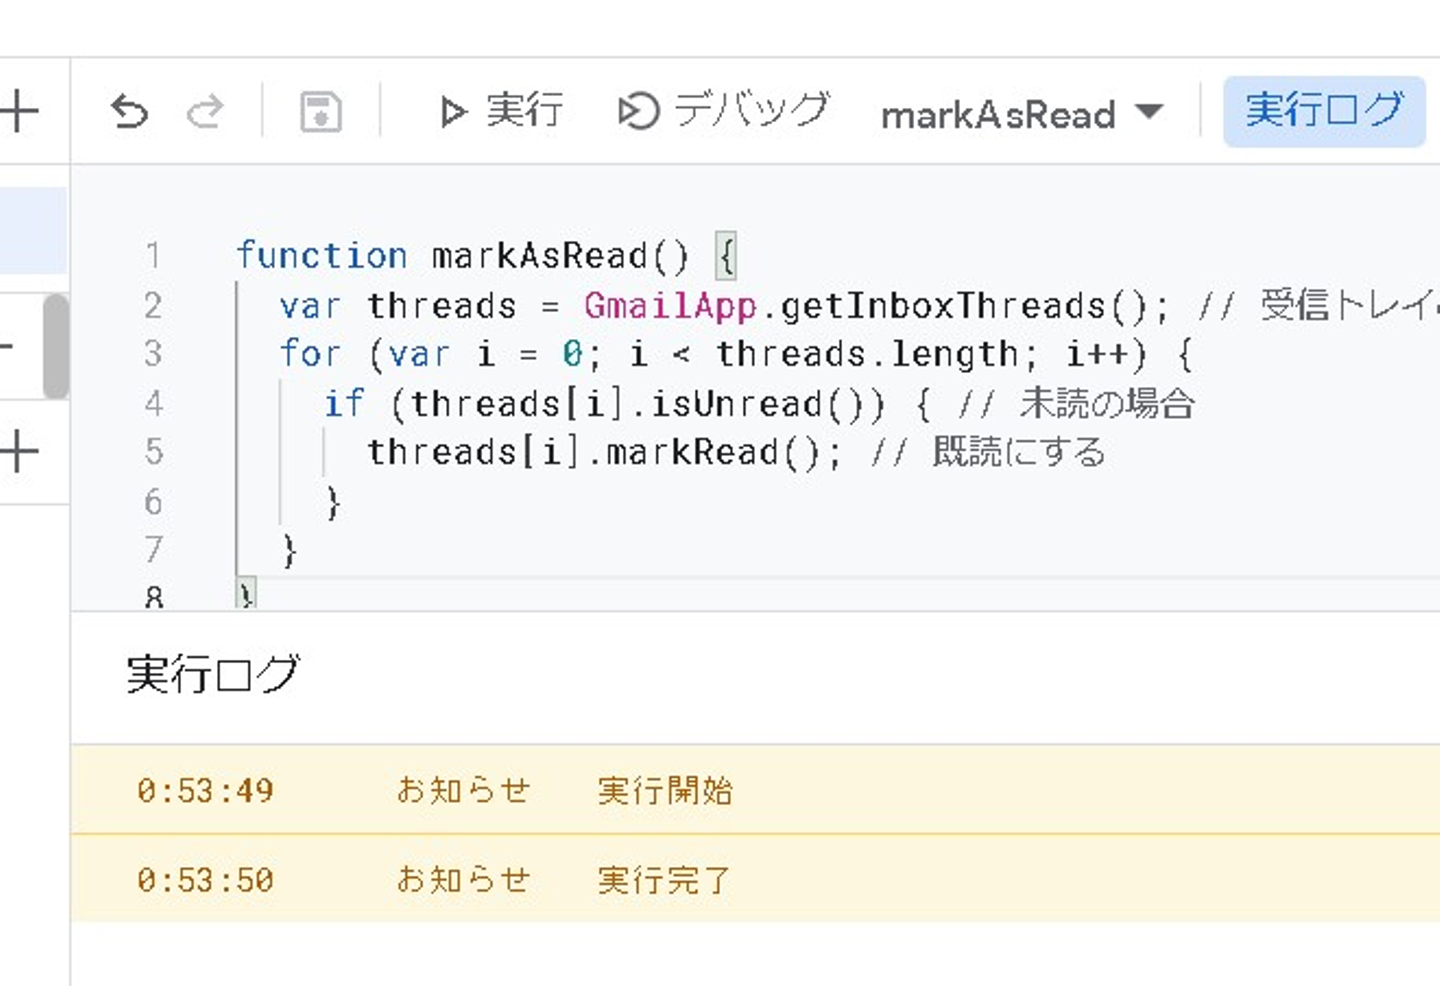Click the left sidebar scrollbar thumb
Image resolution: width=1440 pixels, height=986 pixels.
tap(56, 346)
